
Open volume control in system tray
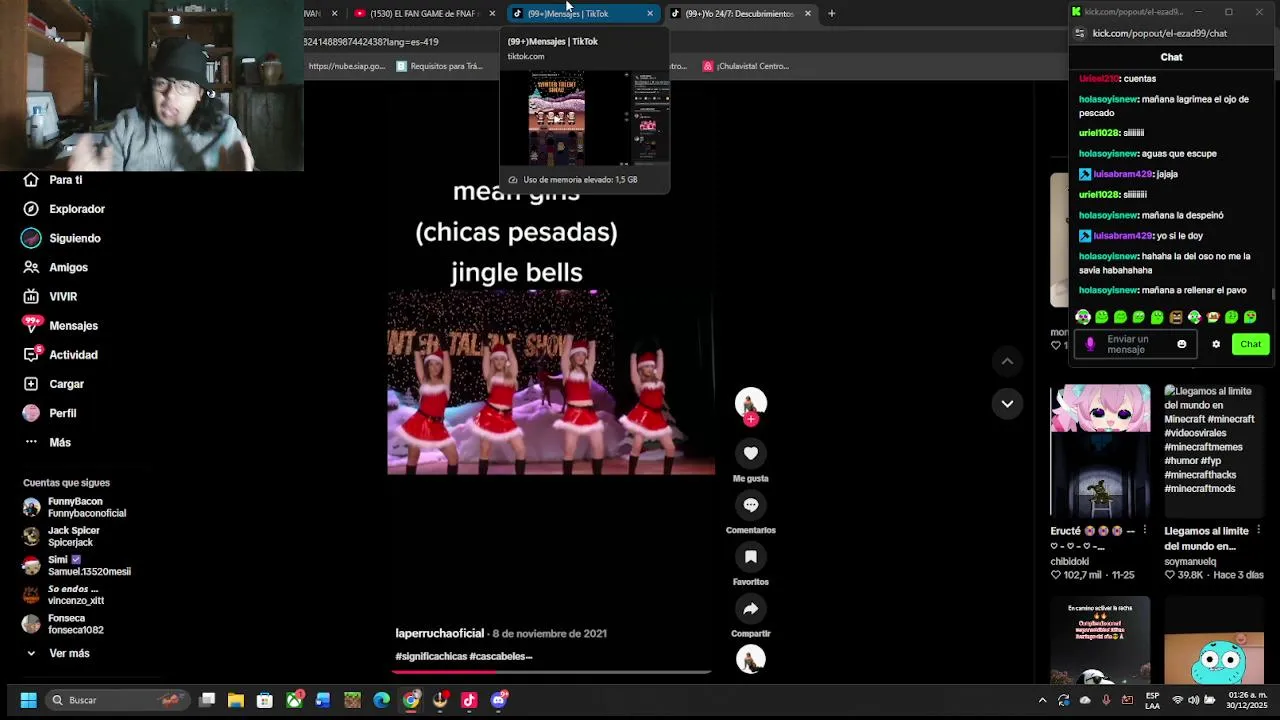1196,700
